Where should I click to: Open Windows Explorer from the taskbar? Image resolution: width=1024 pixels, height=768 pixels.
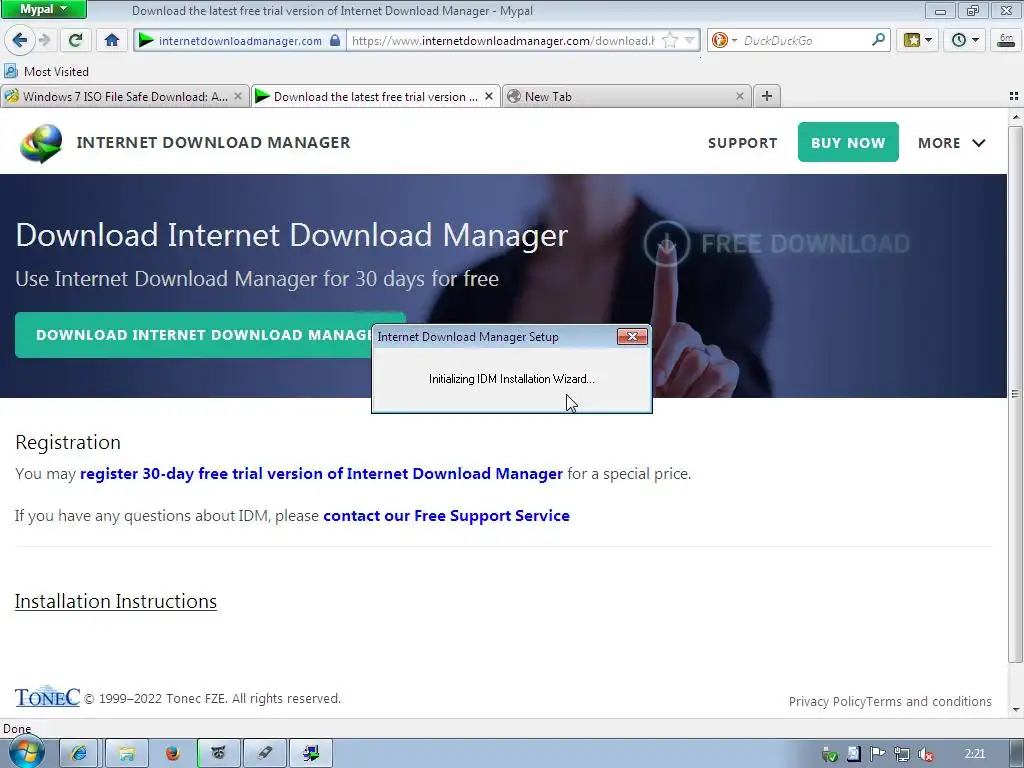tap(127, 754)
